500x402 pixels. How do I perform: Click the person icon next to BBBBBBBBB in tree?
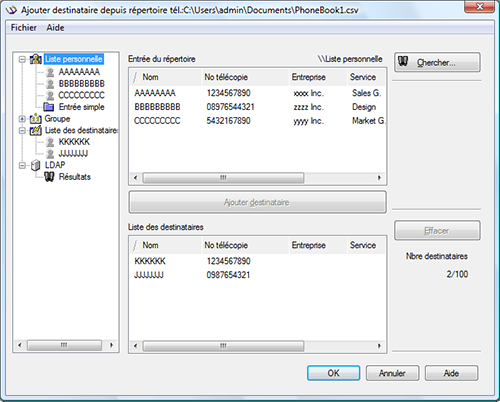pos(50,84)
